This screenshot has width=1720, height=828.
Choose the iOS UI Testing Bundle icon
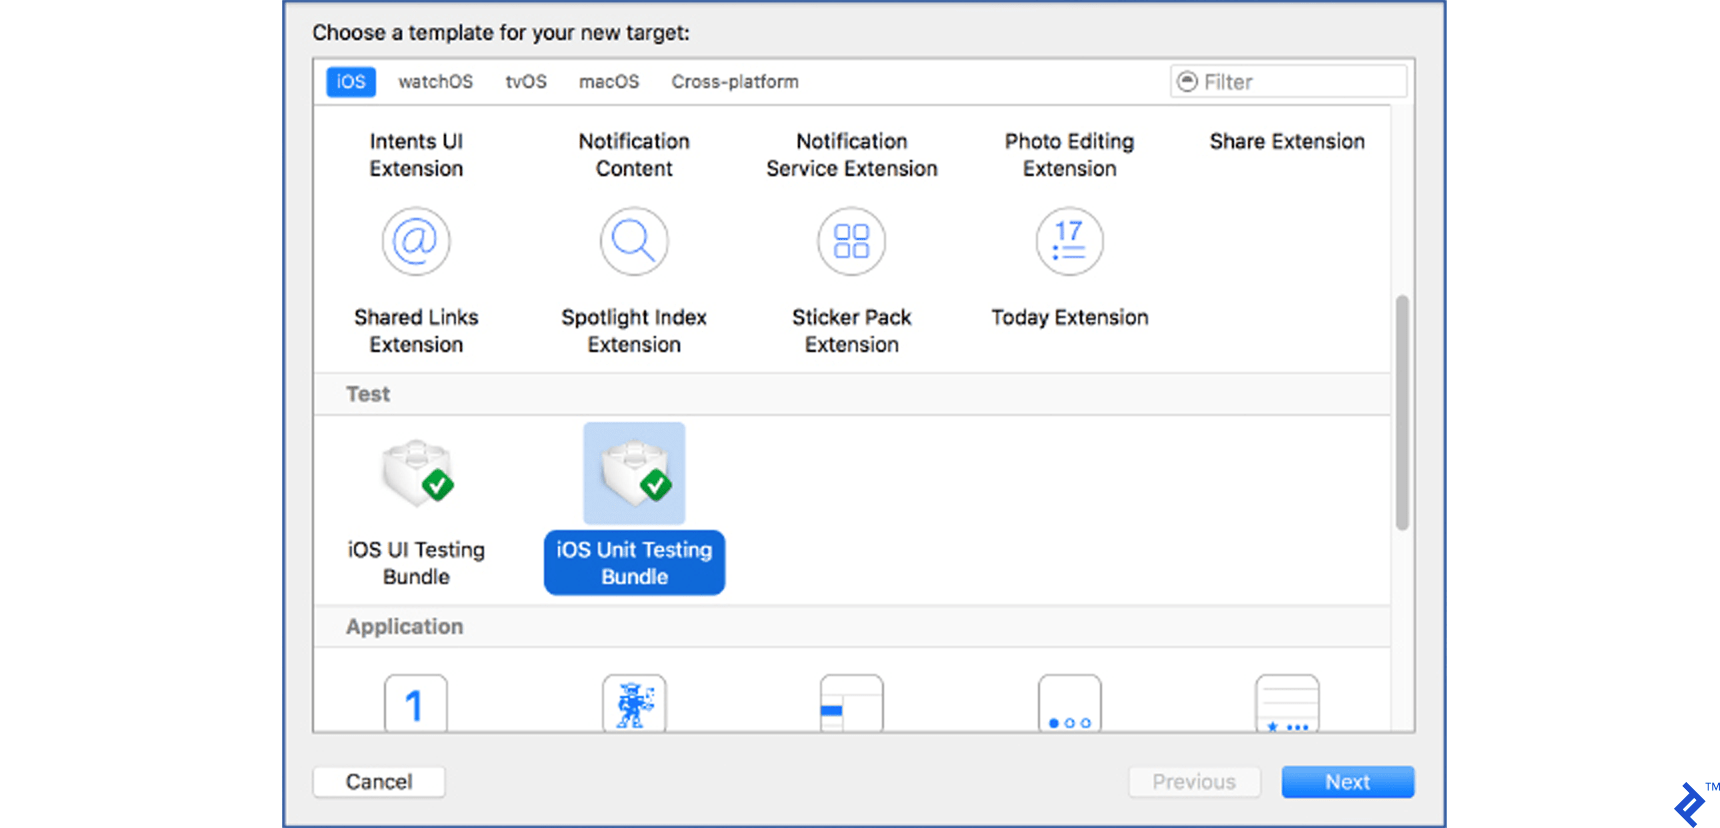(x=417, y=473)
